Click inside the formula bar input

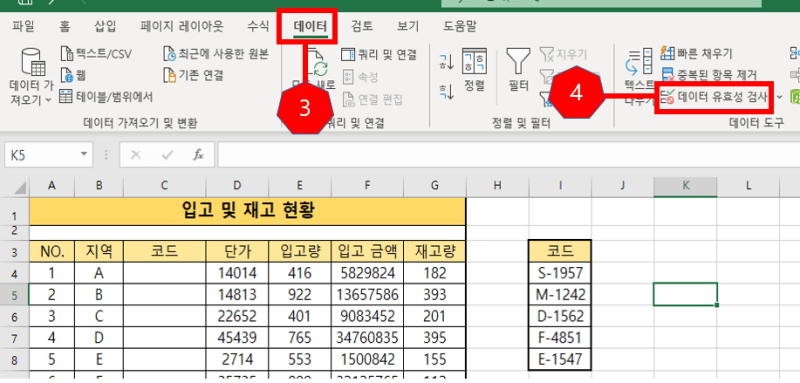point(509,155)
